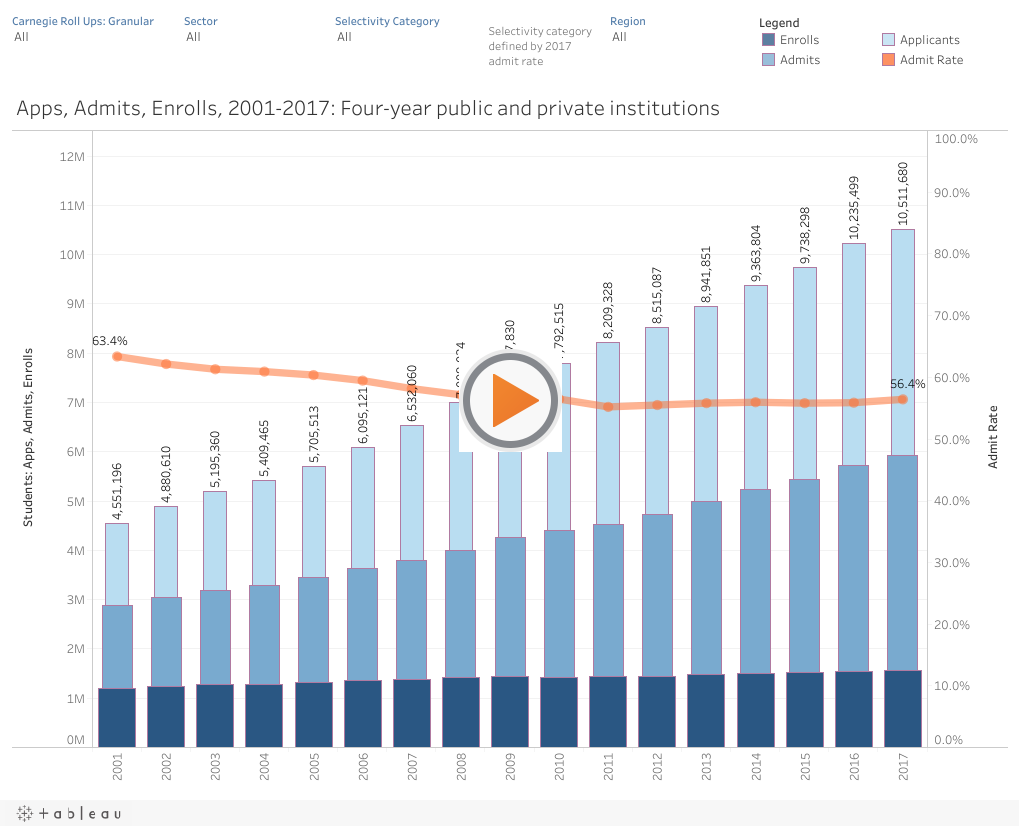This screenshot has height=826, width=1019.
Task: Click the Selectivity Category header text
Action: click(x=387, y=21)
